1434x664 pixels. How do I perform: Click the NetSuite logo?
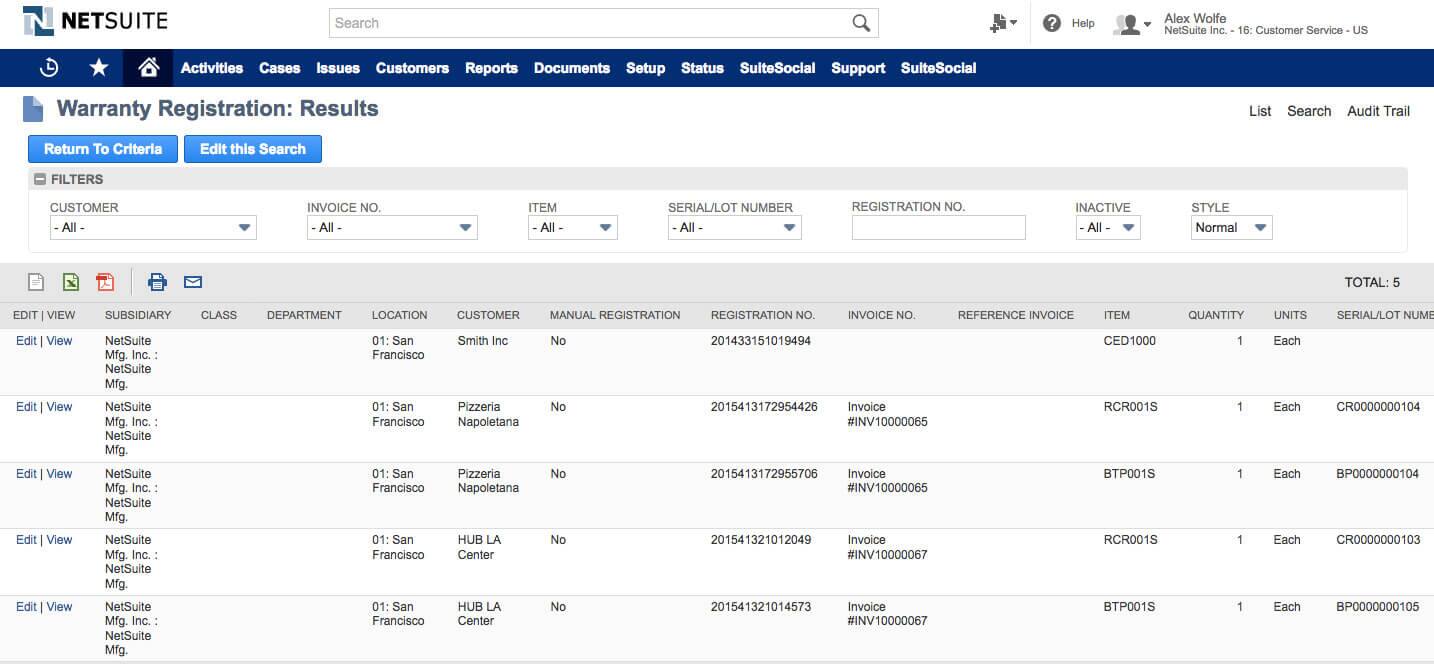pyautogui.click(x=95, y=21)
